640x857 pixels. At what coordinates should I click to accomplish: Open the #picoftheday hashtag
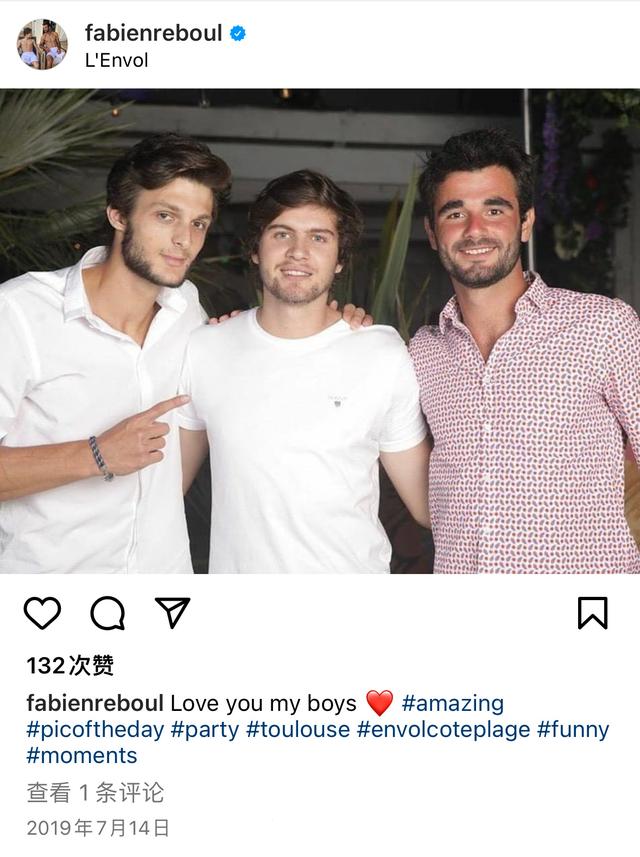pyautogui.click(x=95, y=730)
